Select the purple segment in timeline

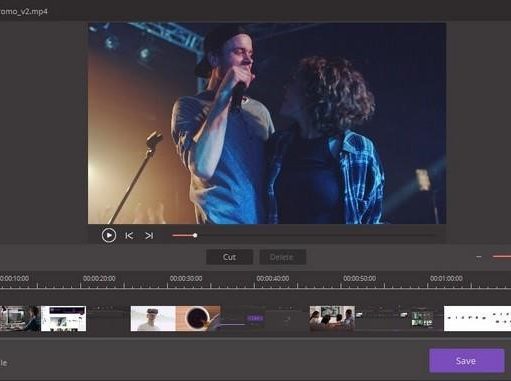click(255, 318)
